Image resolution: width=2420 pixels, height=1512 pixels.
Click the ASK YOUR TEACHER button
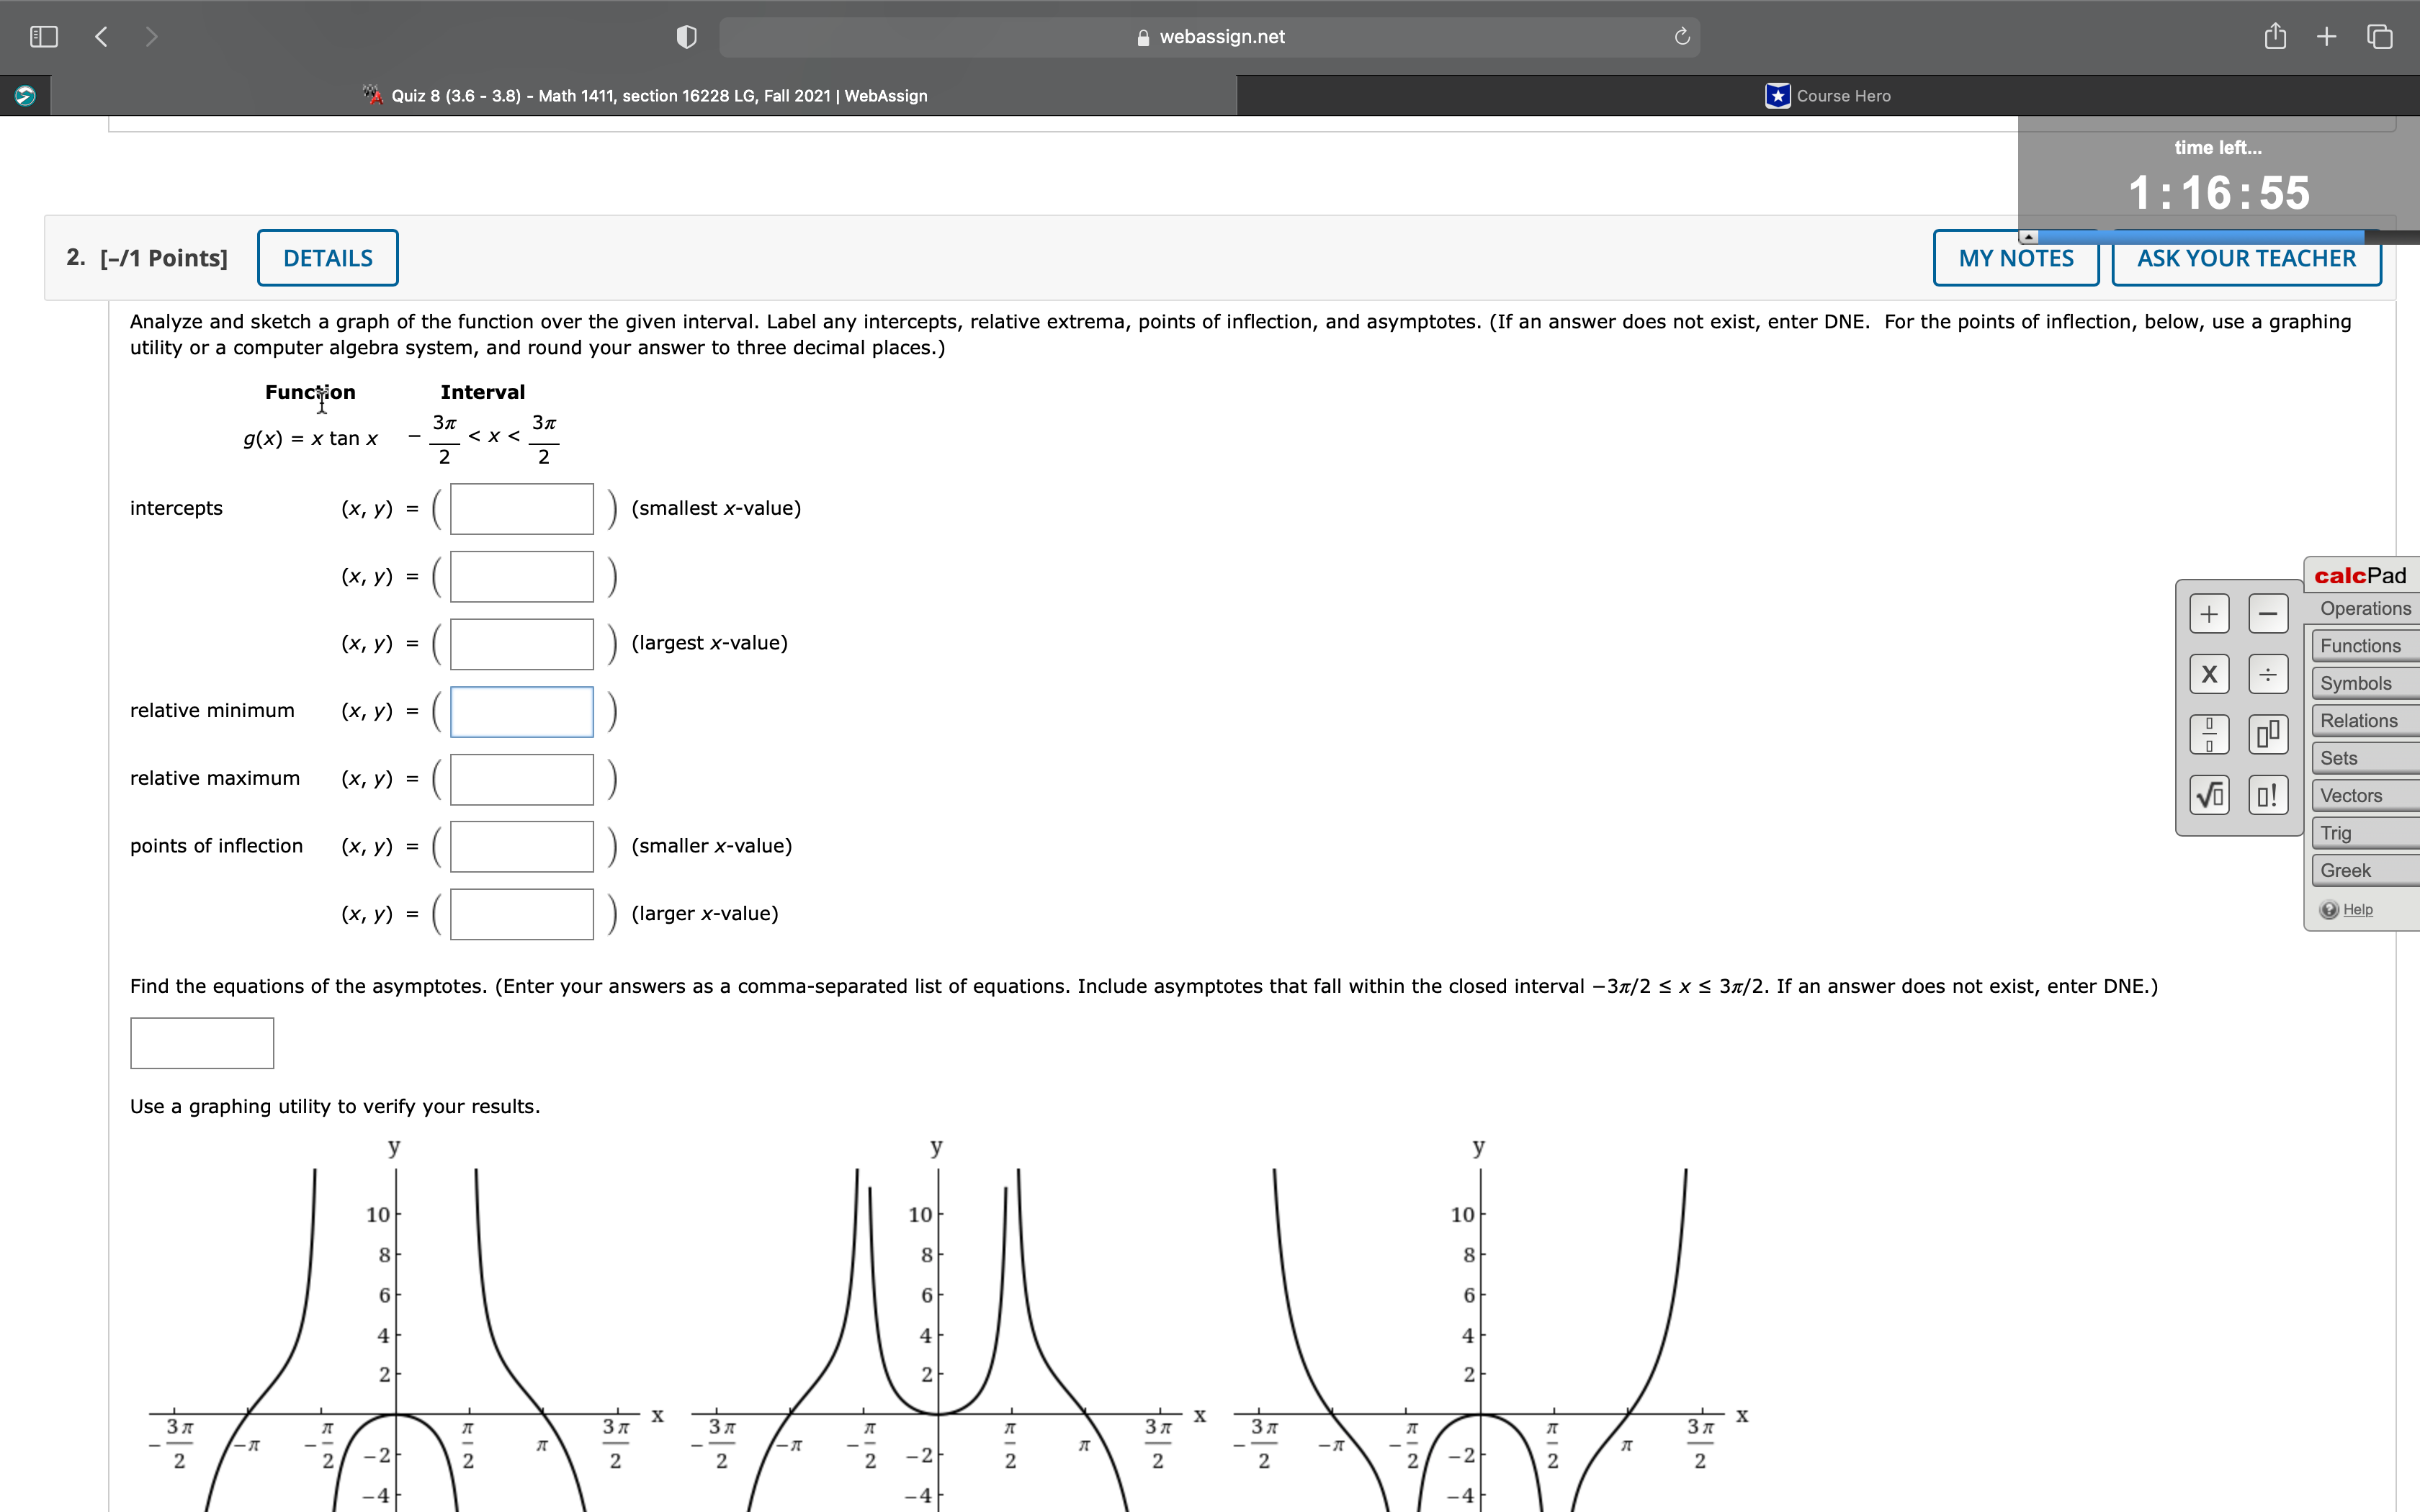point(2245,258)
